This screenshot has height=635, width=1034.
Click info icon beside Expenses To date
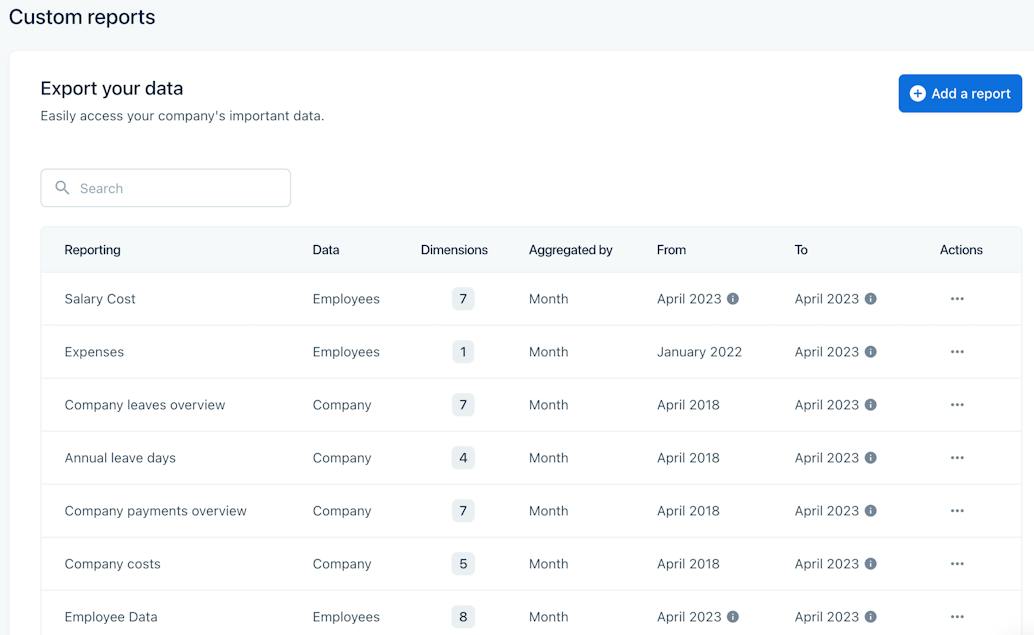point(870,351)
